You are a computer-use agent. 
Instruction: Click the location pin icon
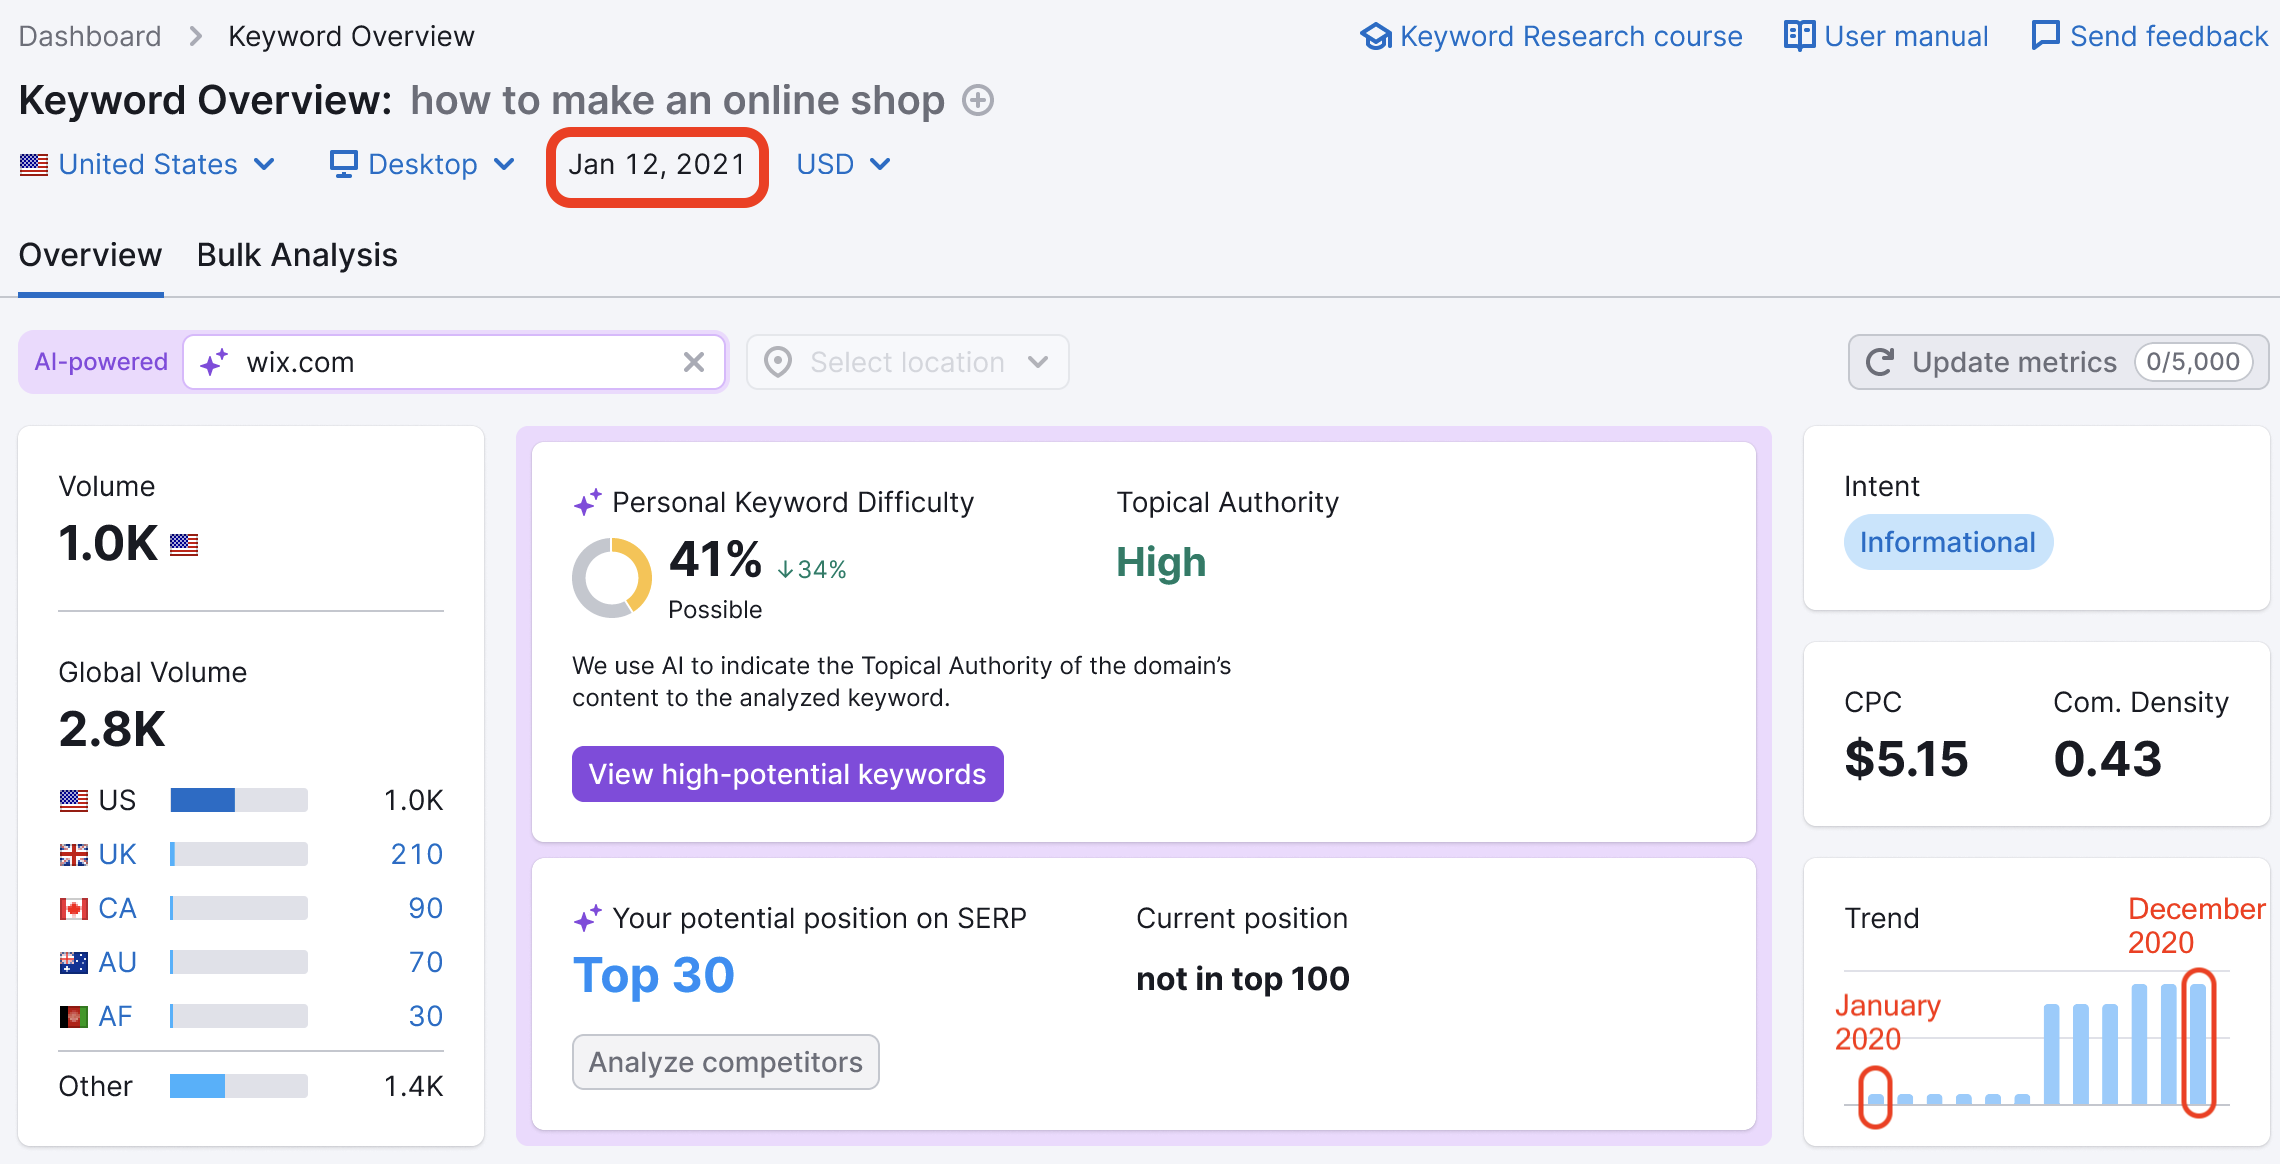tap(775, 361)
